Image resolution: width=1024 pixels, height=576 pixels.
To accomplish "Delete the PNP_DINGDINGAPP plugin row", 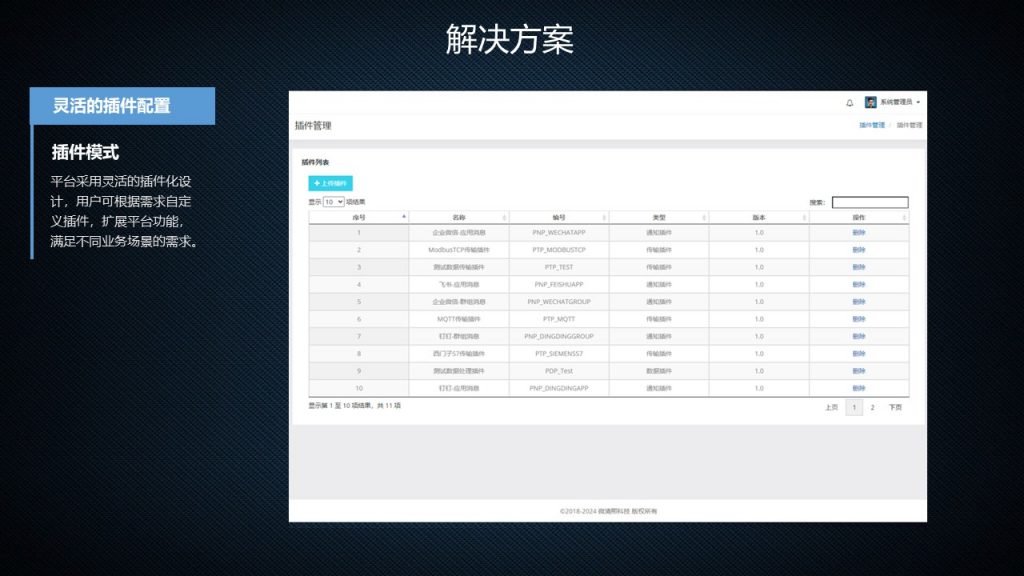I will 858,387.
